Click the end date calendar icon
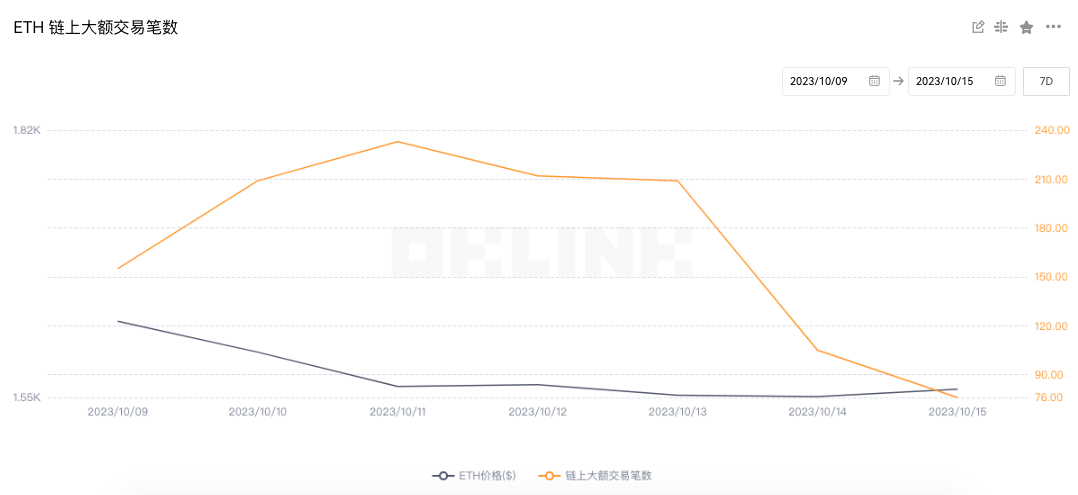The image size is (1078, 495). pyautogui.click(x=1000, y=81)
